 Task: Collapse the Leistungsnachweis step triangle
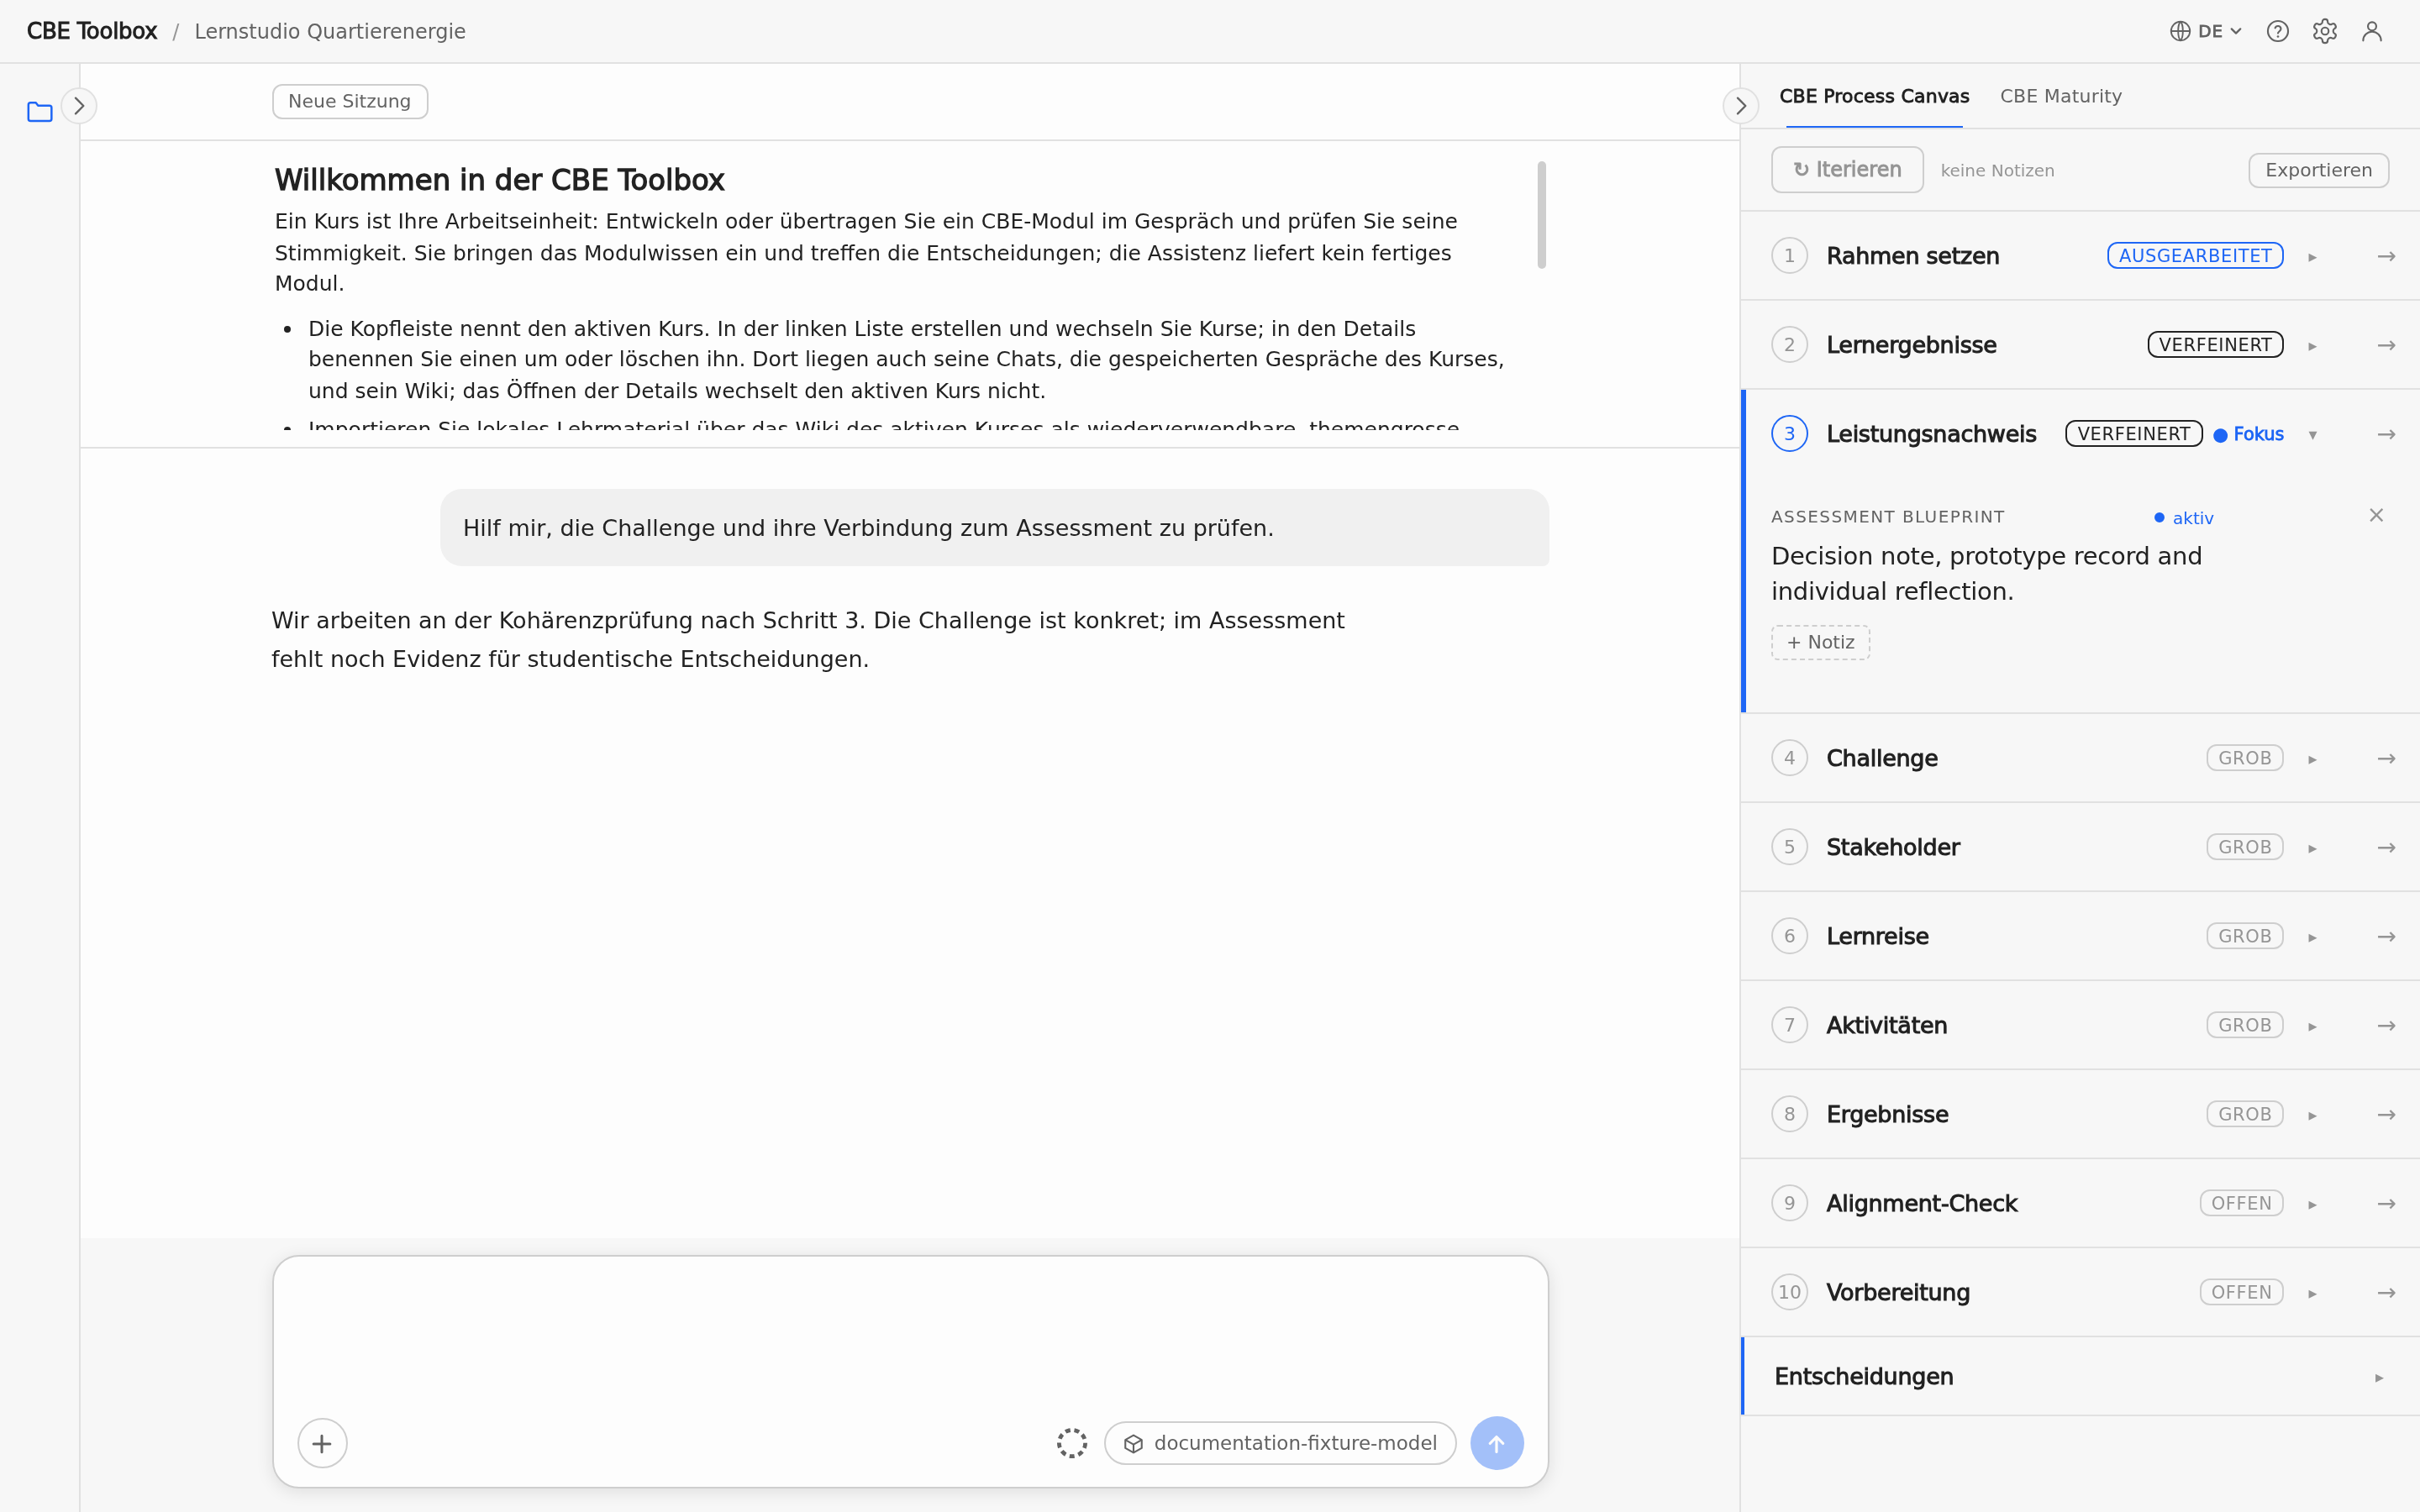(2312, 435)
